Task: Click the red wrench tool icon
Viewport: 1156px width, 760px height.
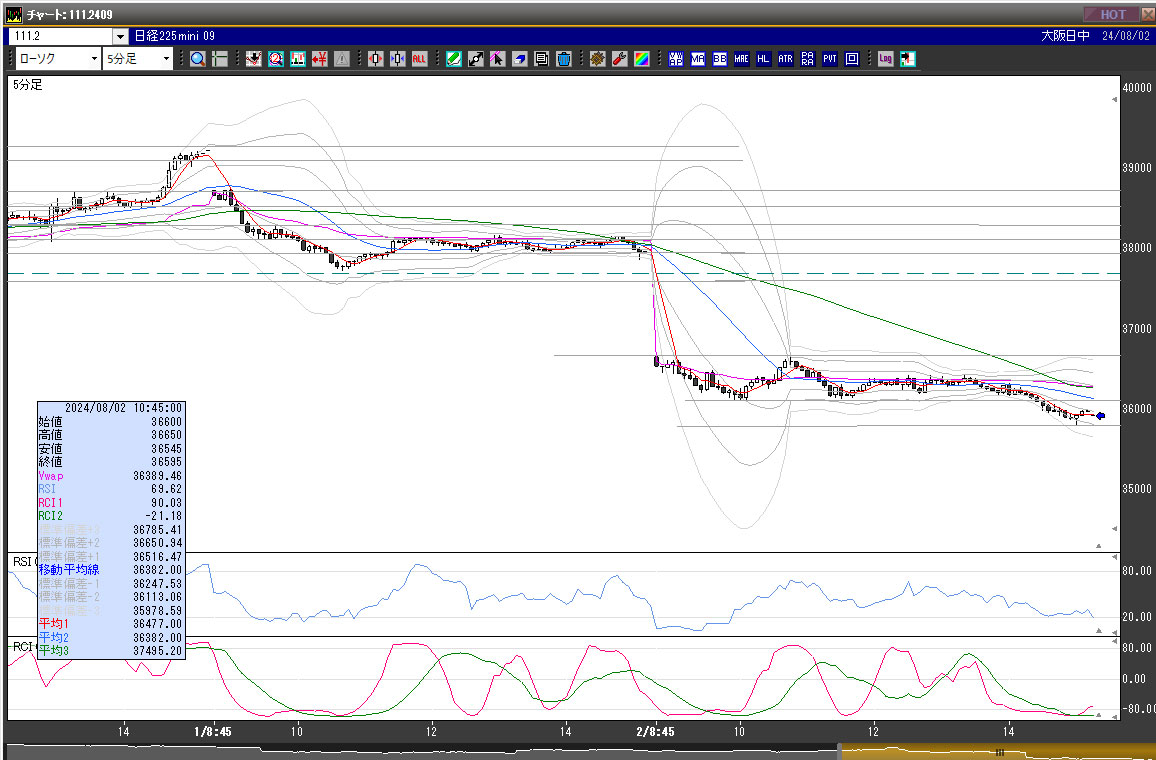Action: [619, 59]
